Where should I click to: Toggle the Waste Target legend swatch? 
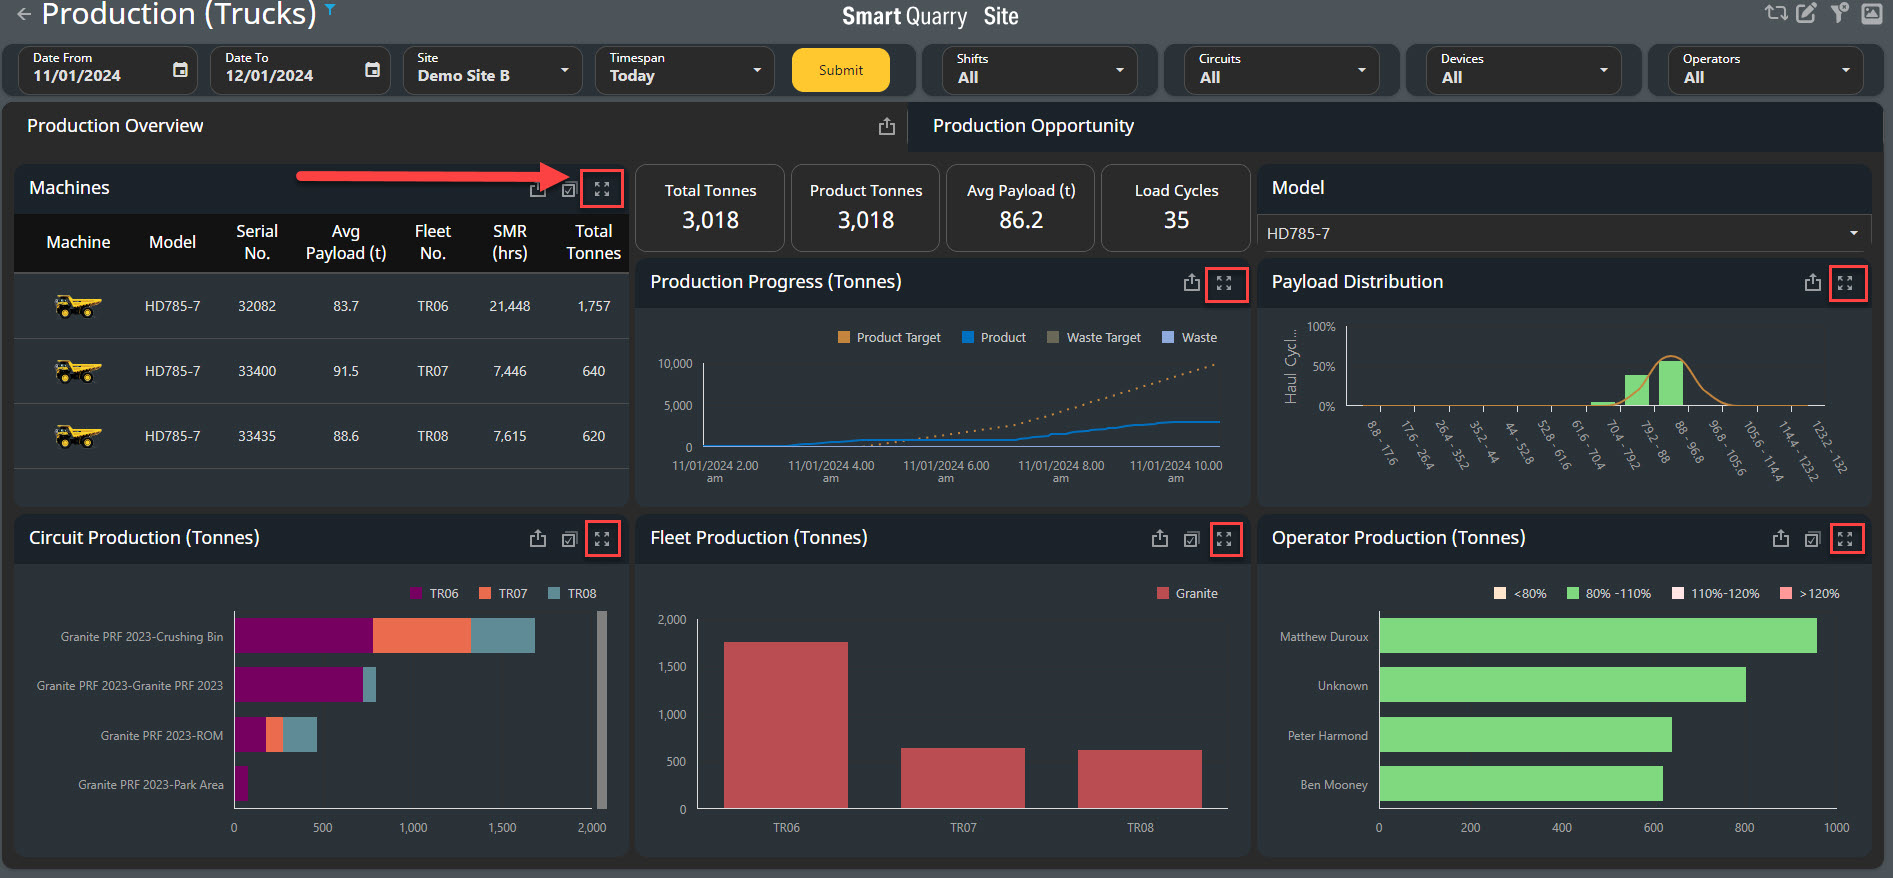1053,338
